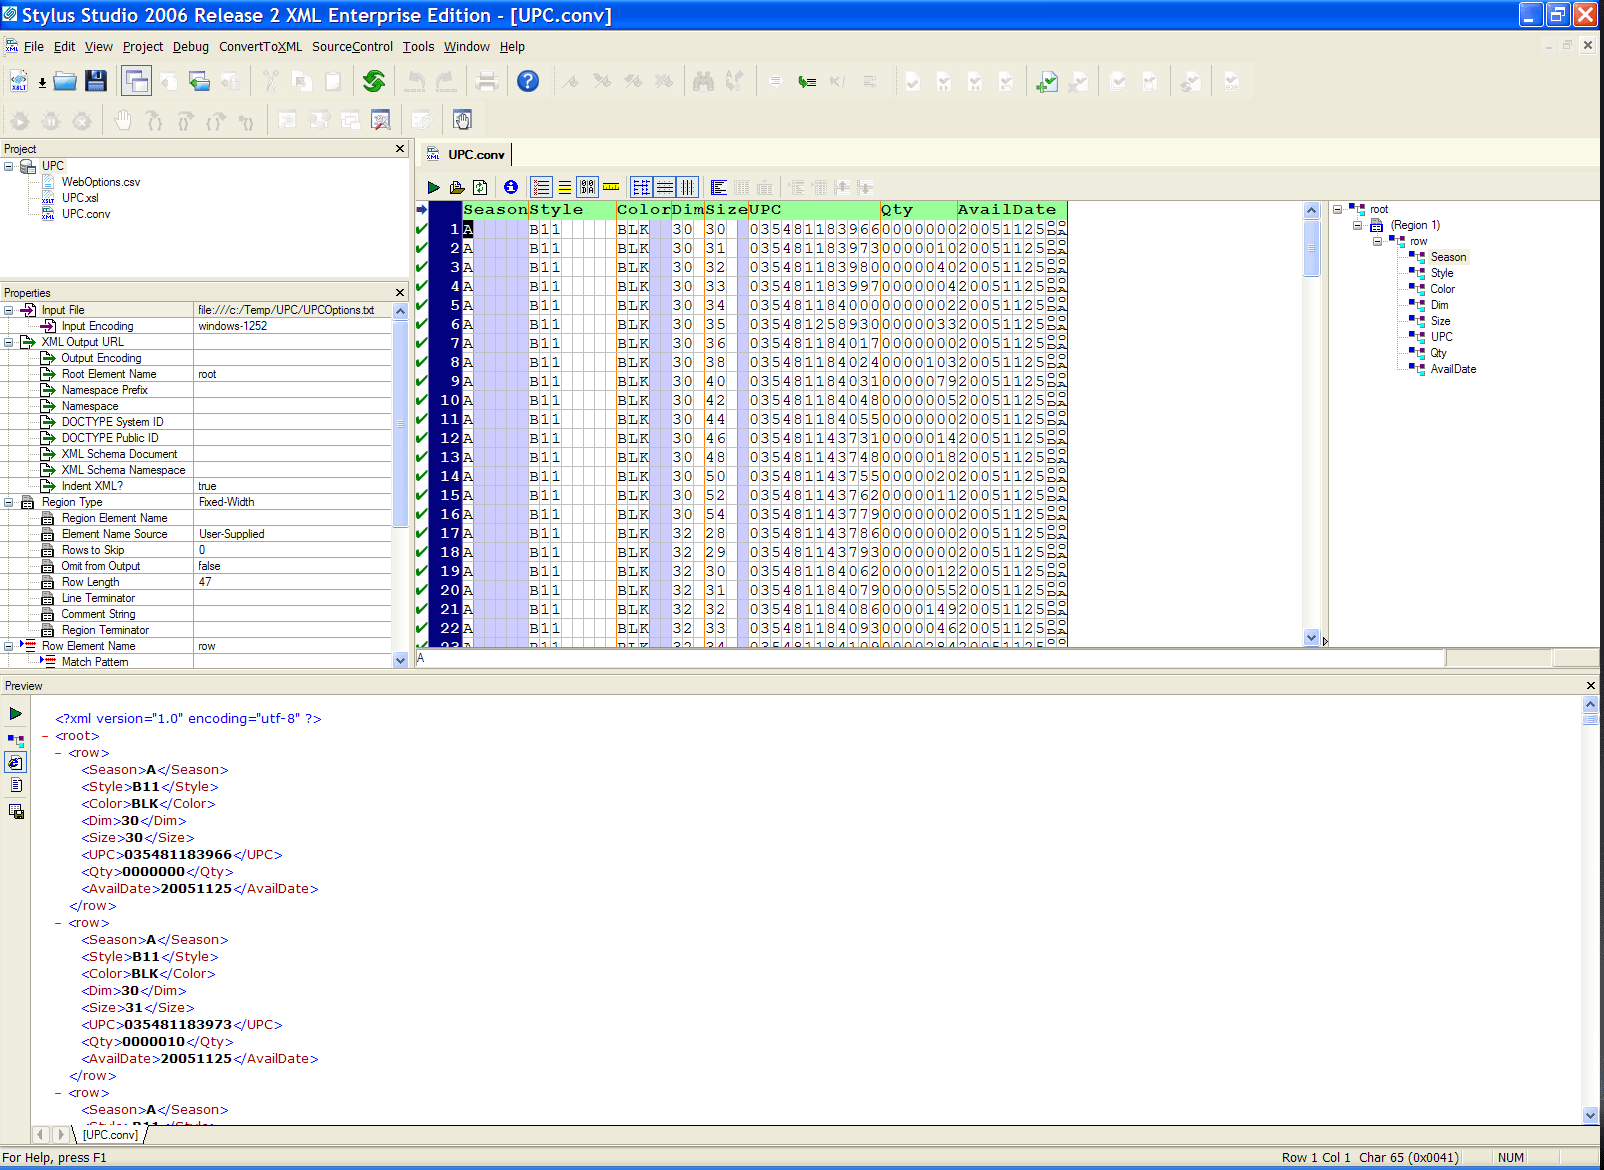Screen dimensions: 1604x1170
Task: Toggle the tree view button in the Preview sidebar
Action: [x=16, y=741]
